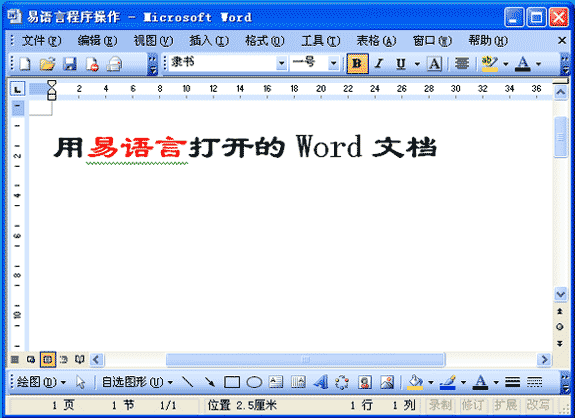
Task: Open font color dropdown in formatting toolbar
Action: tap(538, 64)
